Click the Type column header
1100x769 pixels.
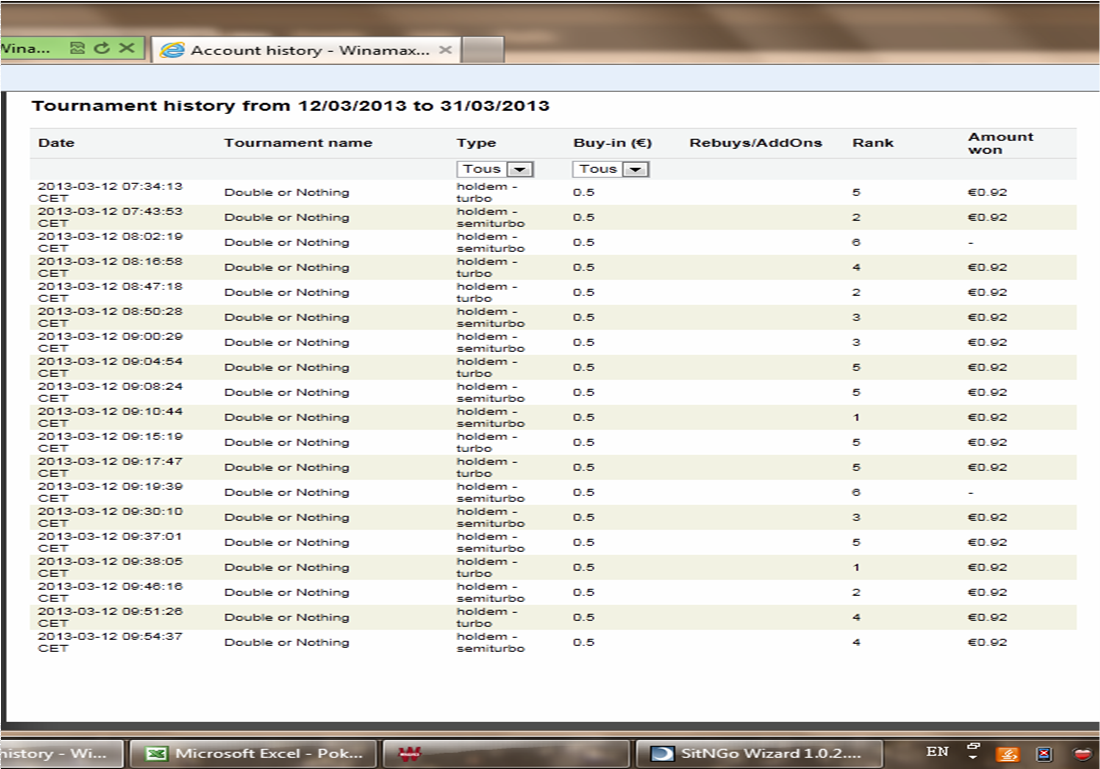(x=476, y=143)
